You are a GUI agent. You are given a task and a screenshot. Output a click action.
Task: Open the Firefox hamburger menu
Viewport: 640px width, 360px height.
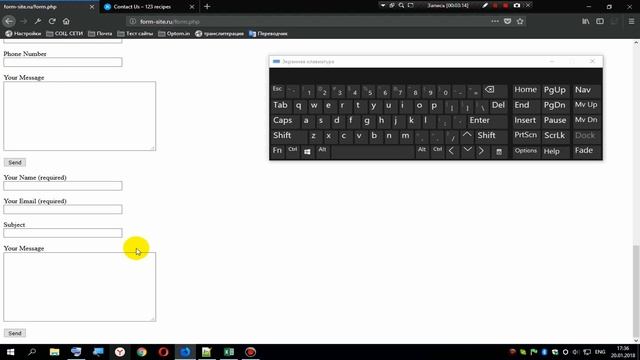coord(631,21)
